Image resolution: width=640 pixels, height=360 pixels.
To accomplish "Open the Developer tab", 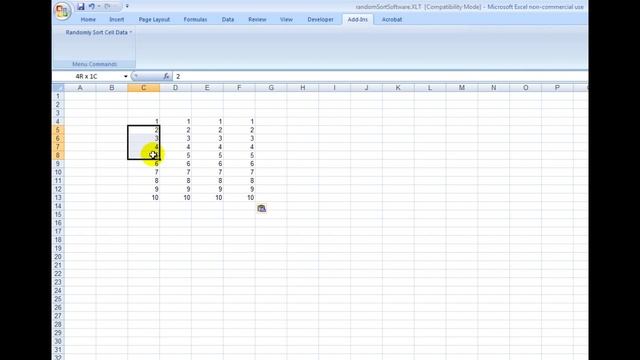I will point(320,20).
